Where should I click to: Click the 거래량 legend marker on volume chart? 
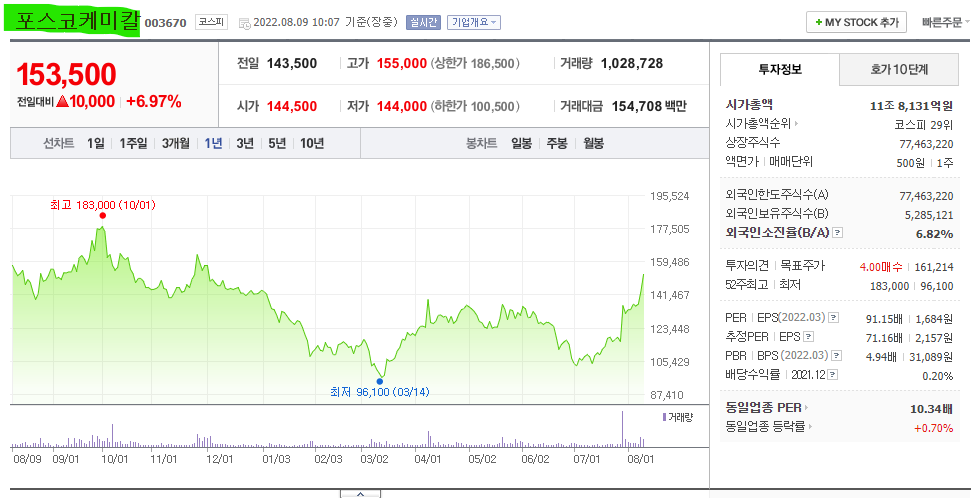click(x=664, y=417)
